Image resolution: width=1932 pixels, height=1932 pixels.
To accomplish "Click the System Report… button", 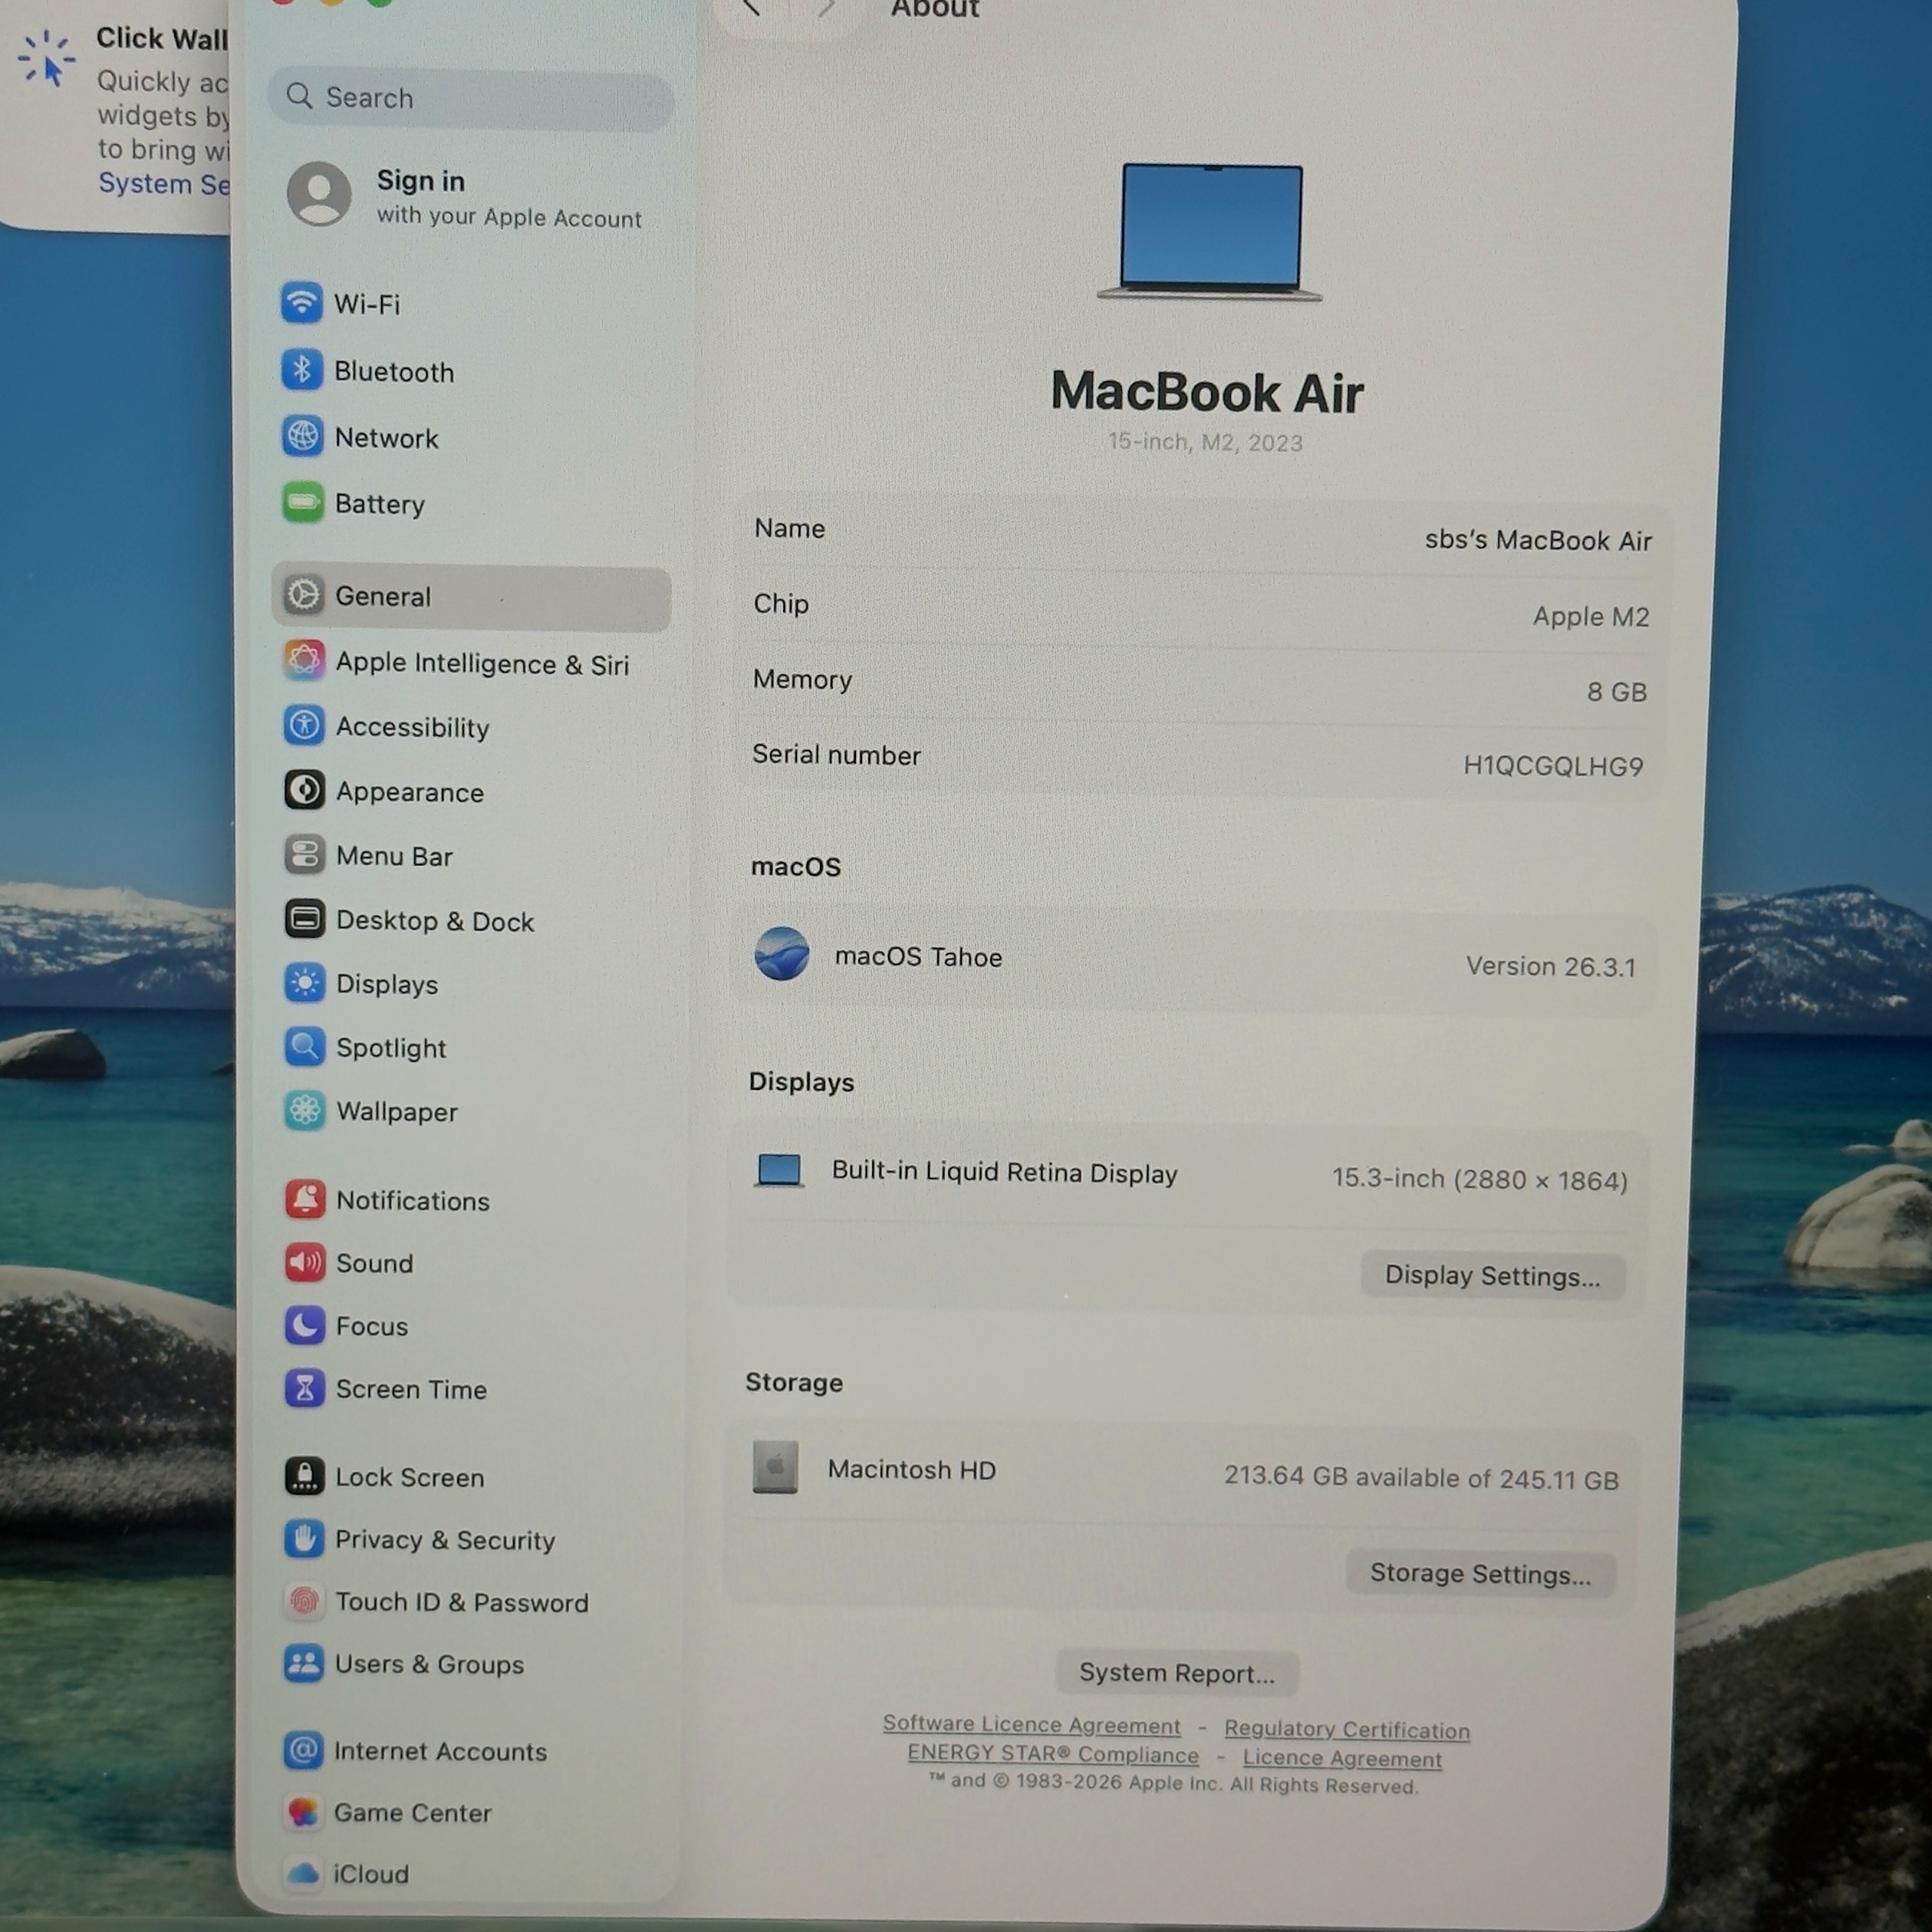I will (x=1177, y=1674).
